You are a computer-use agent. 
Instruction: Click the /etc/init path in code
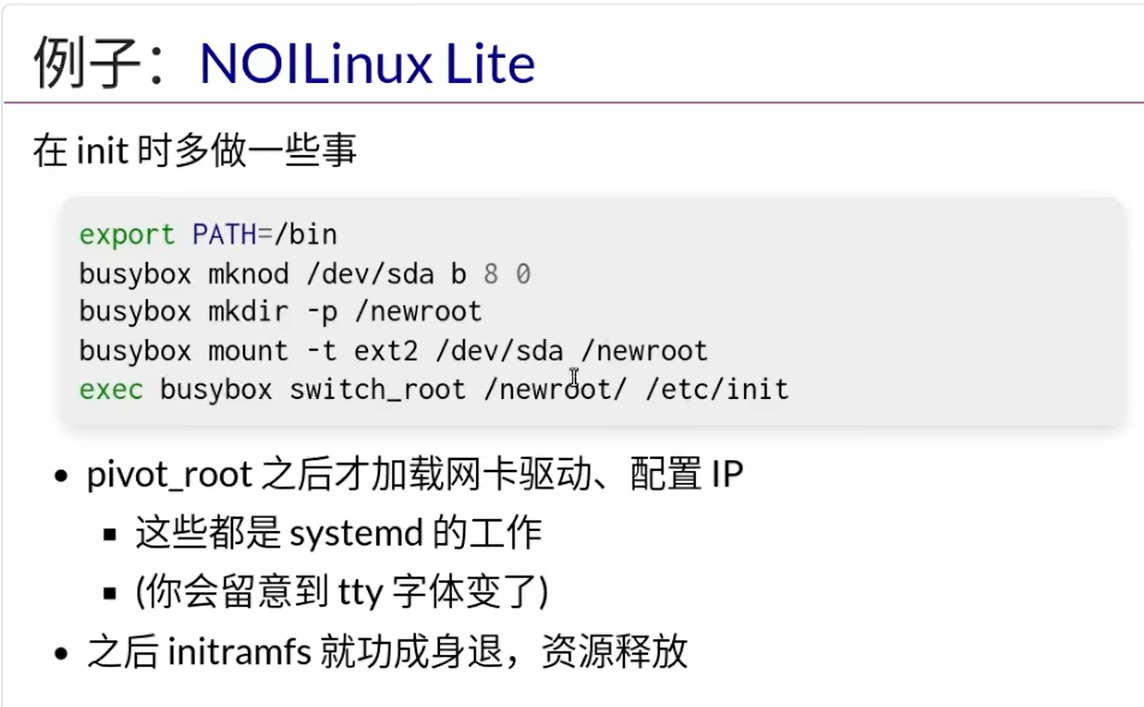pyautogui.click(x=717, y=389)
